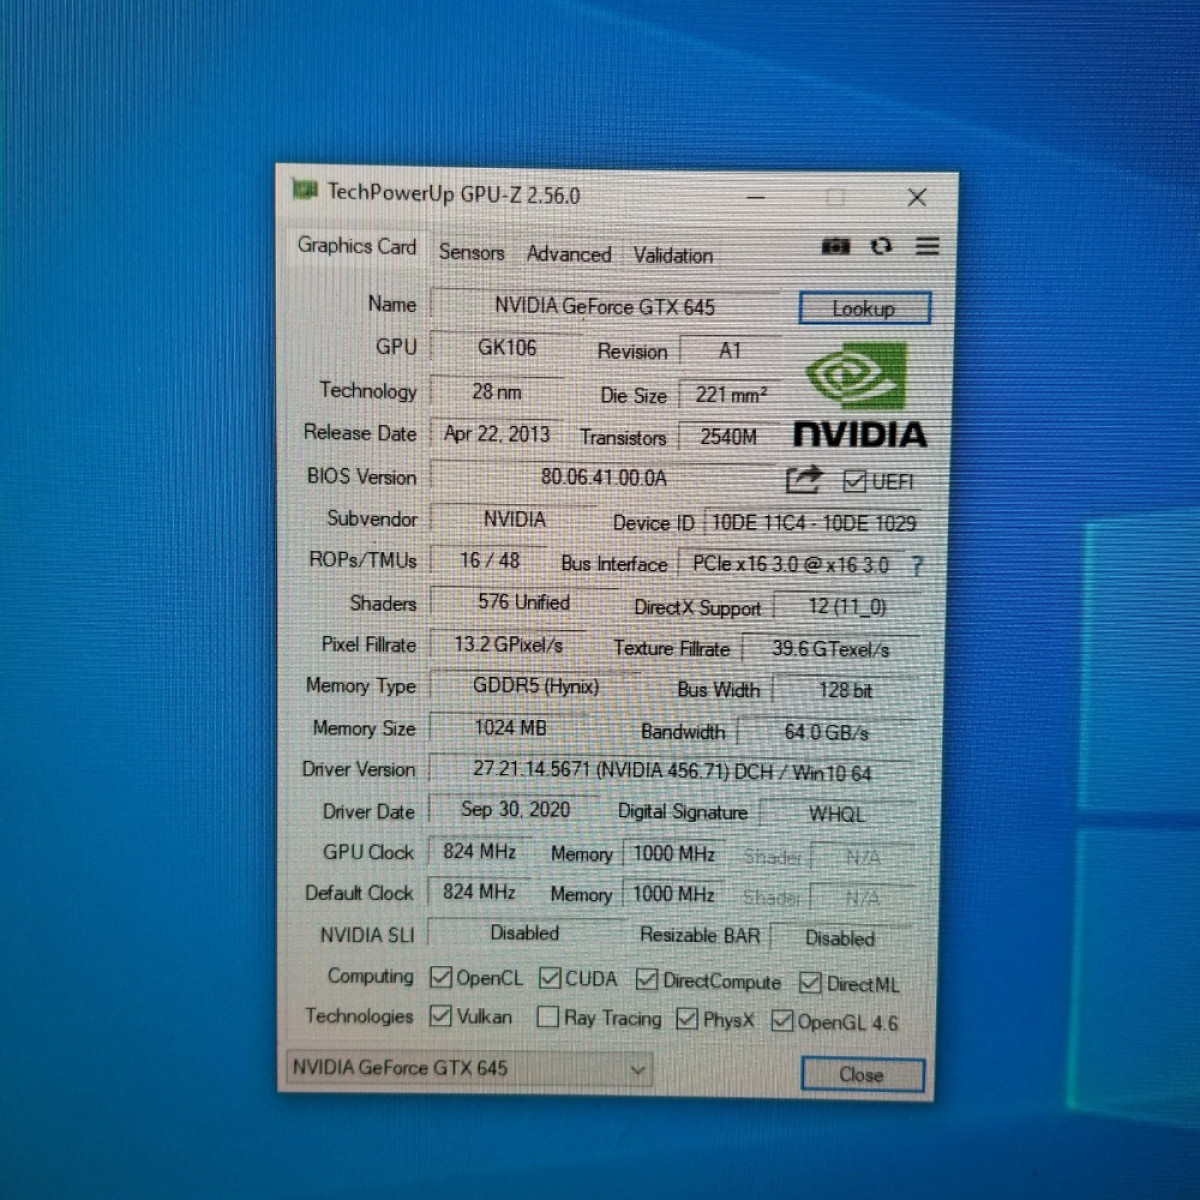Toggle the PhysX checkbox
The width and height of the screenshot is (1200, 1200).
(x=687, y=1019)
